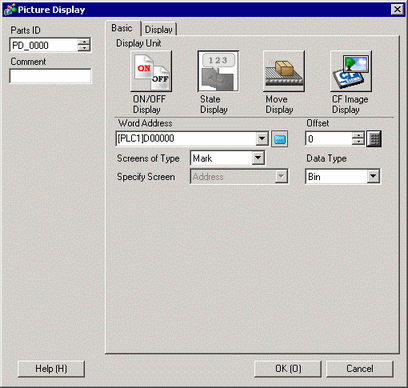Click into the Comment text field

point(50,76)
